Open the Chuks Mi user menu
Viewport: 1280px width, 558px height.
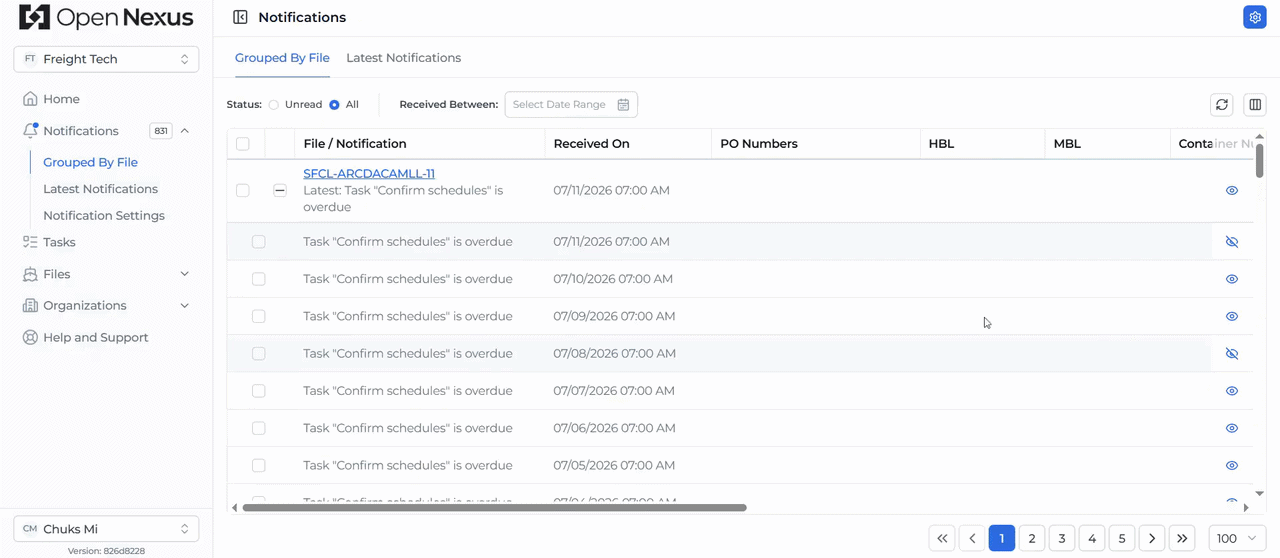click(106, 529)
